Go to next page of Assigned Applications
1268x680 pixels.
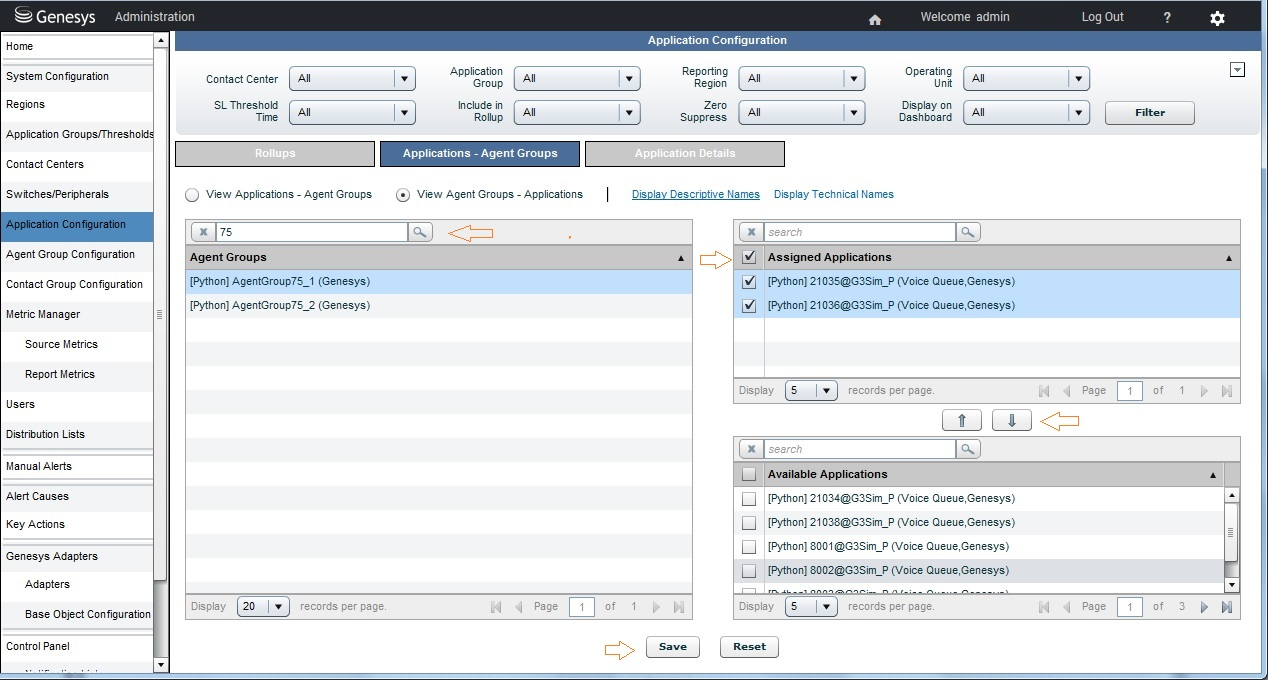[1204, 391]
